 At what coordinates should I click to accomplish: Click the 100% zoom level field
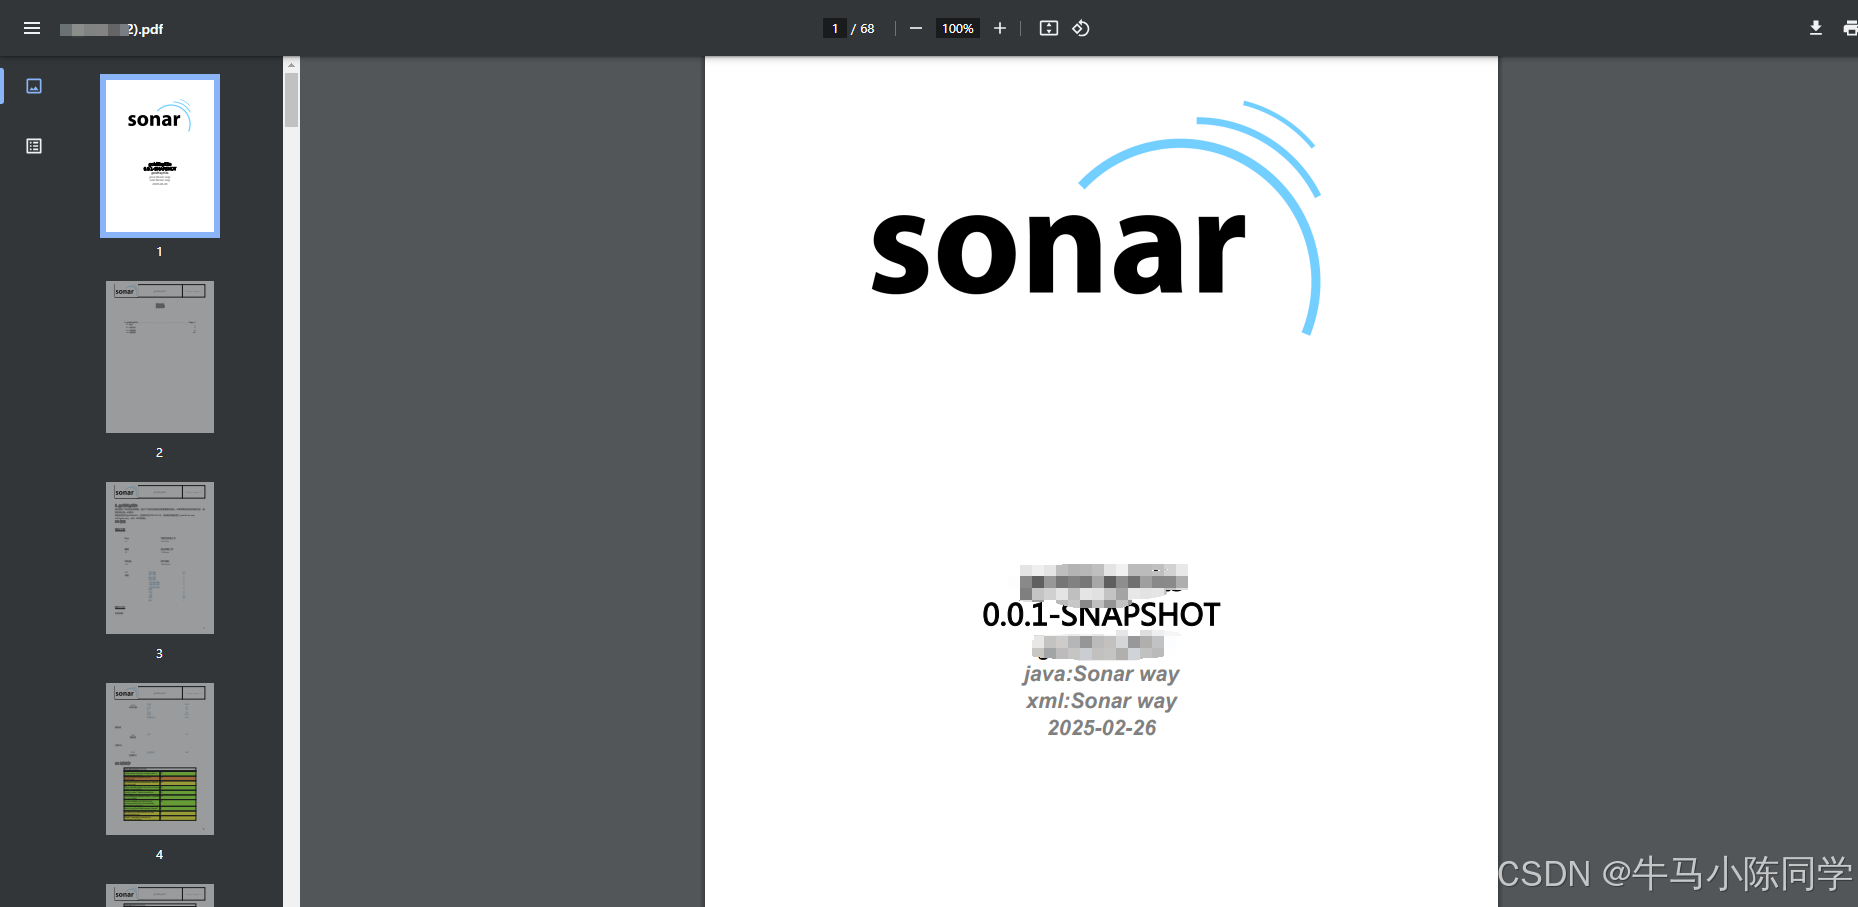pos(958,28)
